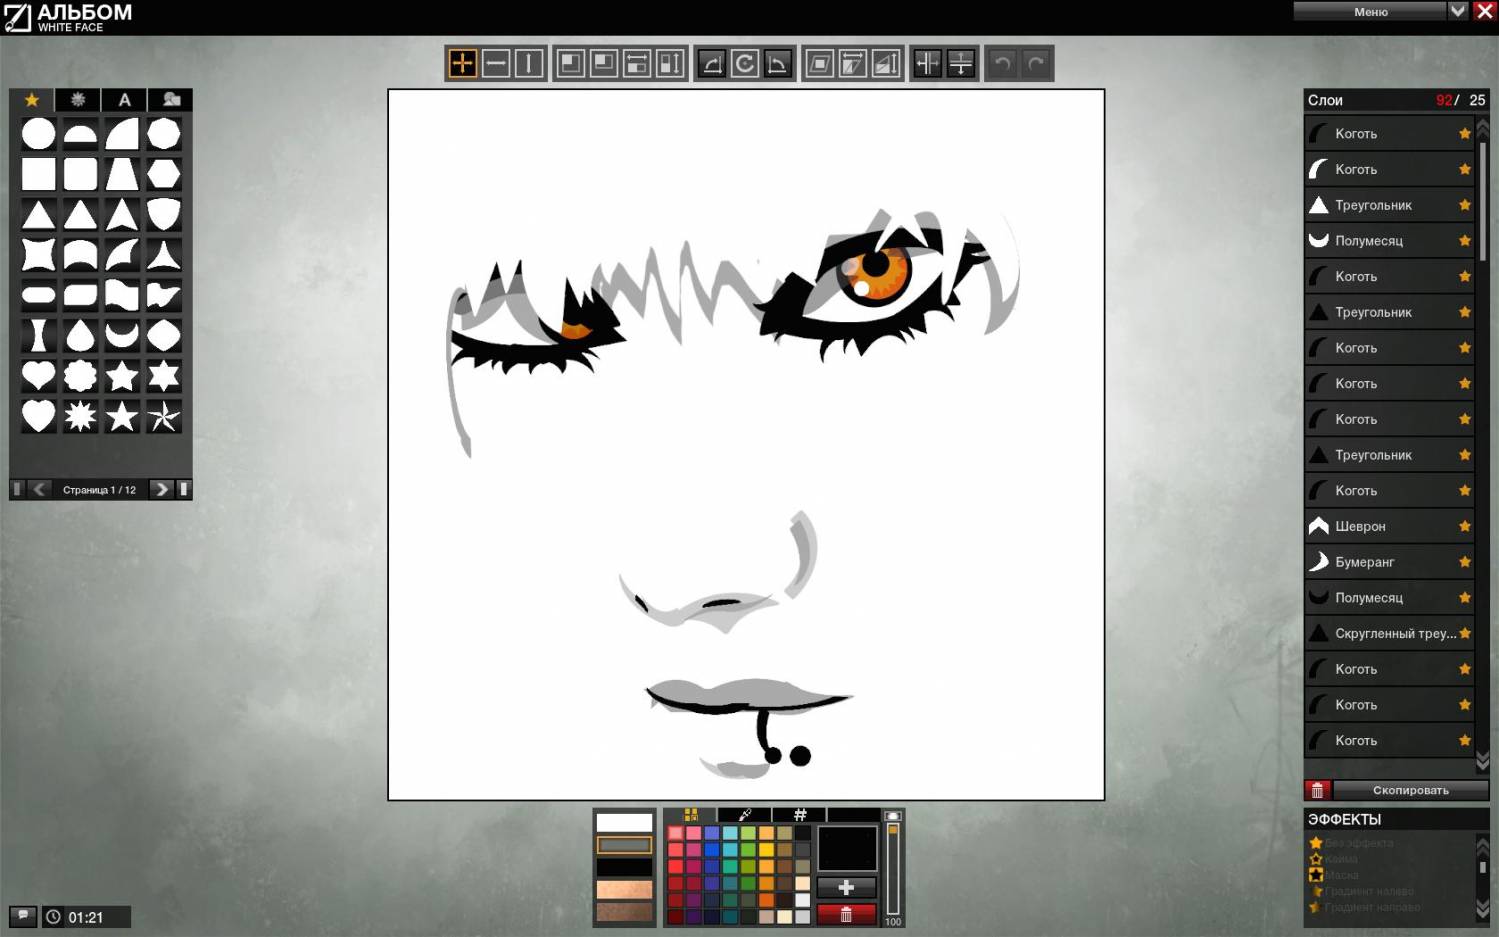This screenshot has width=1499, height=937.
Task: Pick the heart shape from the shapes grid
Action: [38, 376]
